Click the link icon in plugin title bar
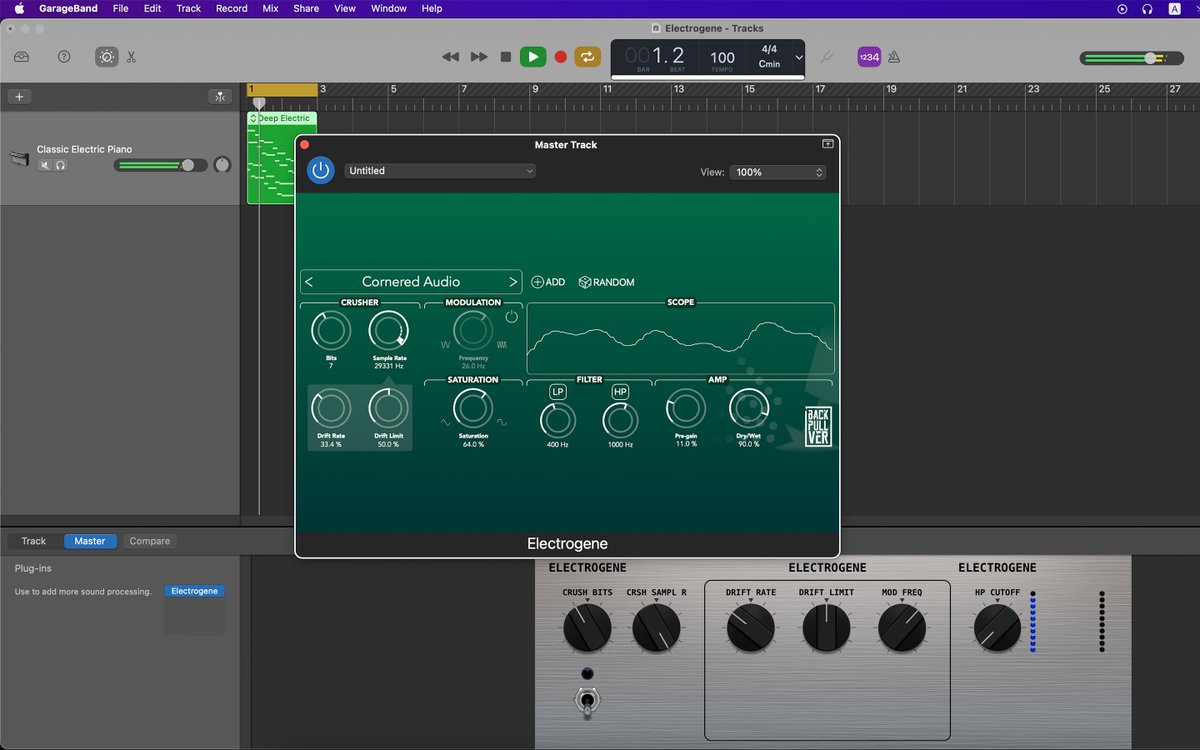The image size is (1200, 750). click(x=828, y=144)
